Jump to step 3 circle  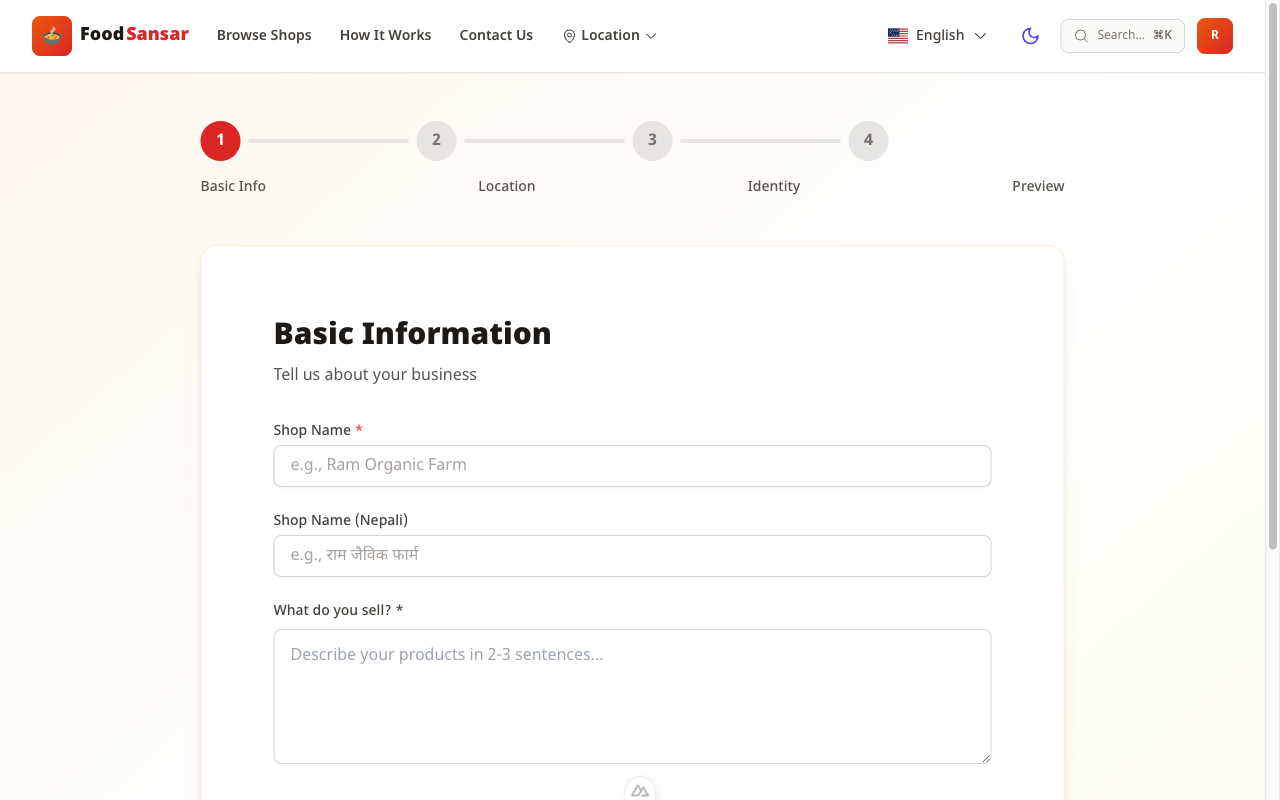click(x=652, y=140)
